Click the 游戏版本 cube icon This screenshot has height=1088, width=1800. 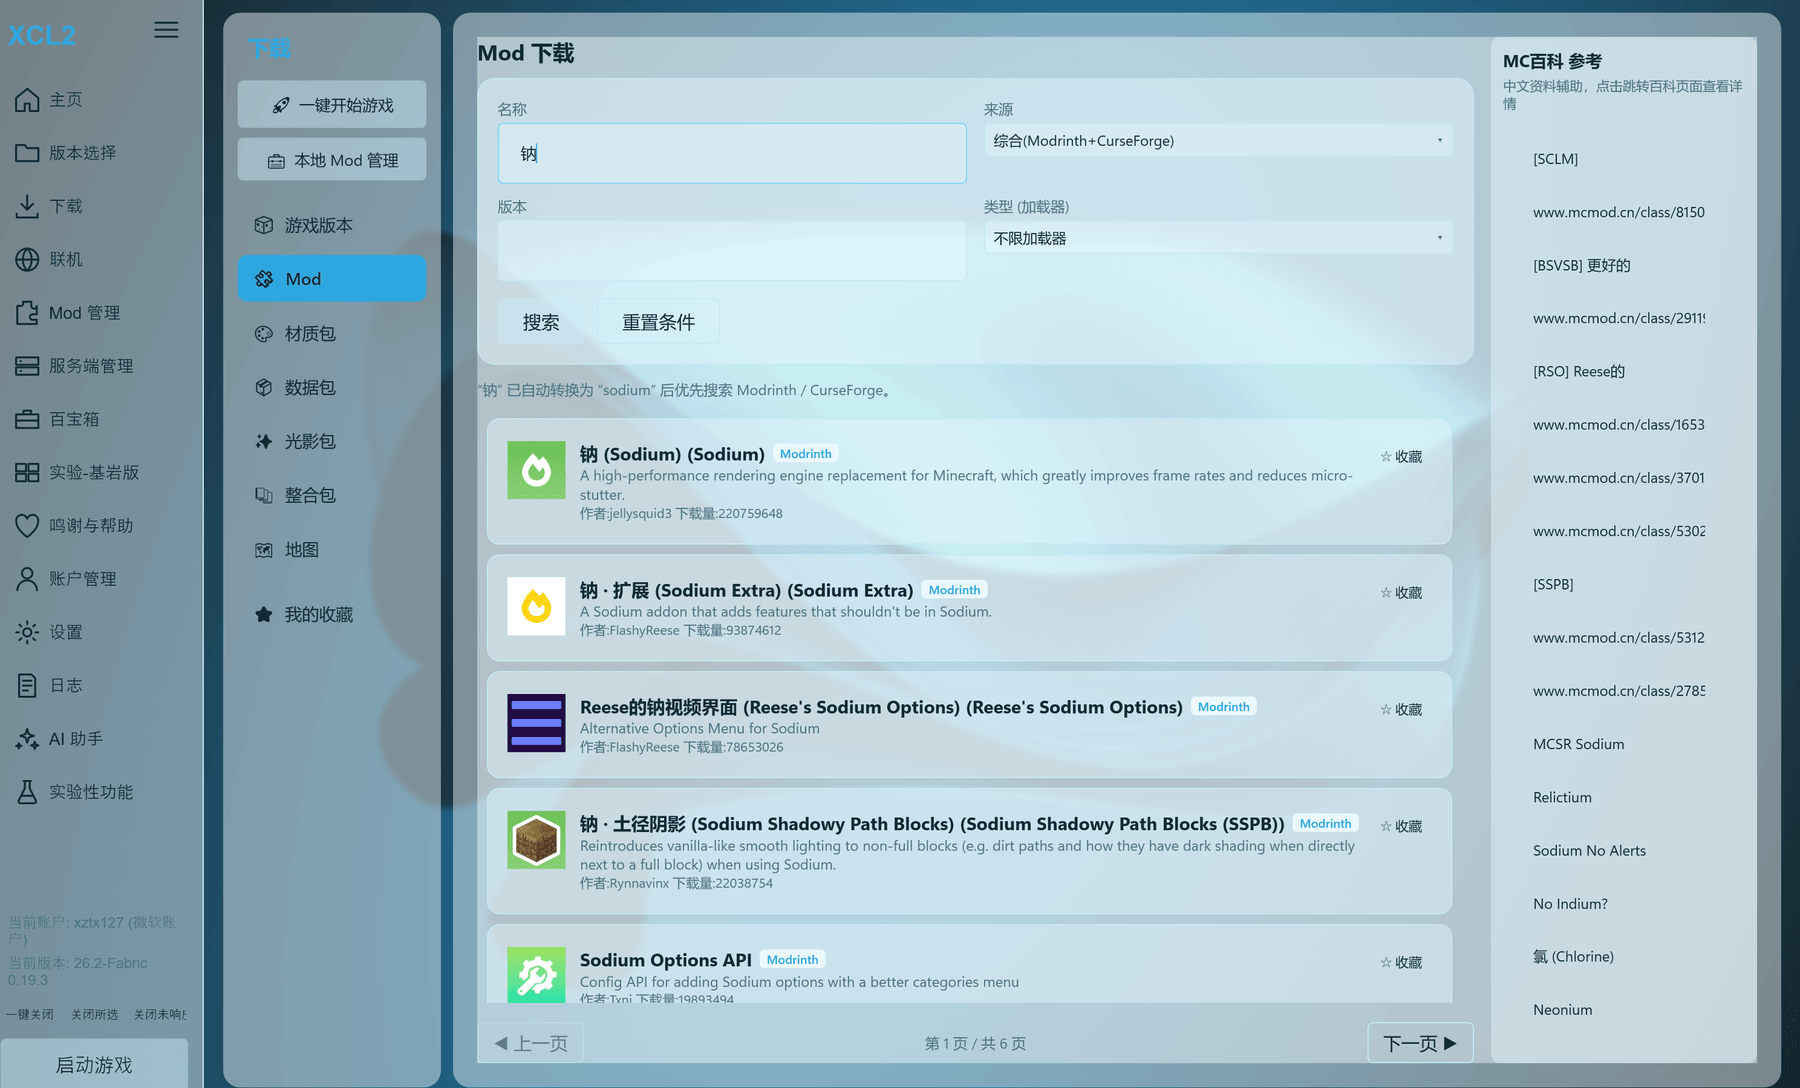[264, 225]
